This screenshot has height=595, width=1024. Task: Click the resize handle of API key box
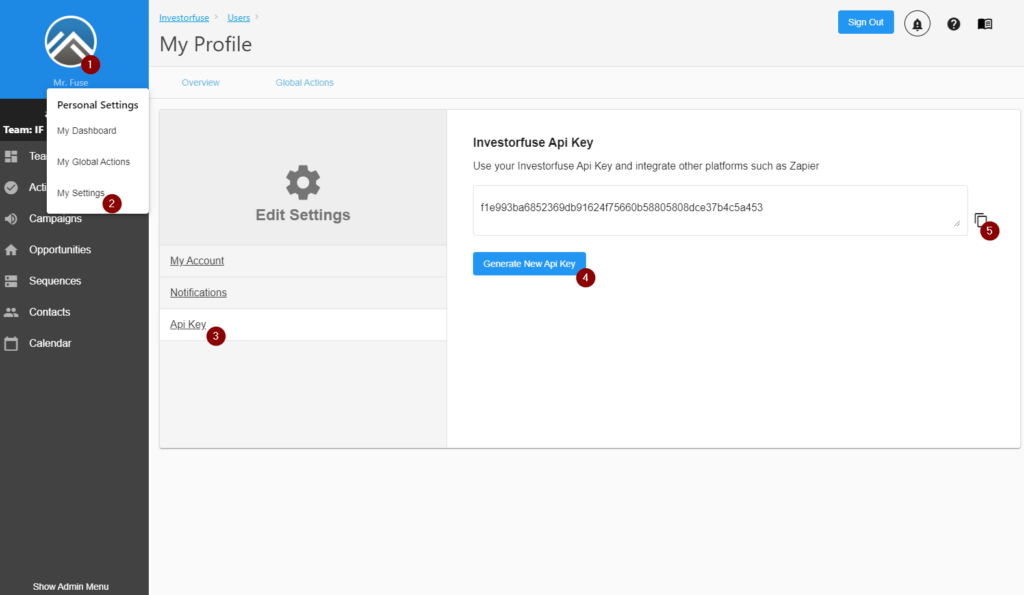957,223
